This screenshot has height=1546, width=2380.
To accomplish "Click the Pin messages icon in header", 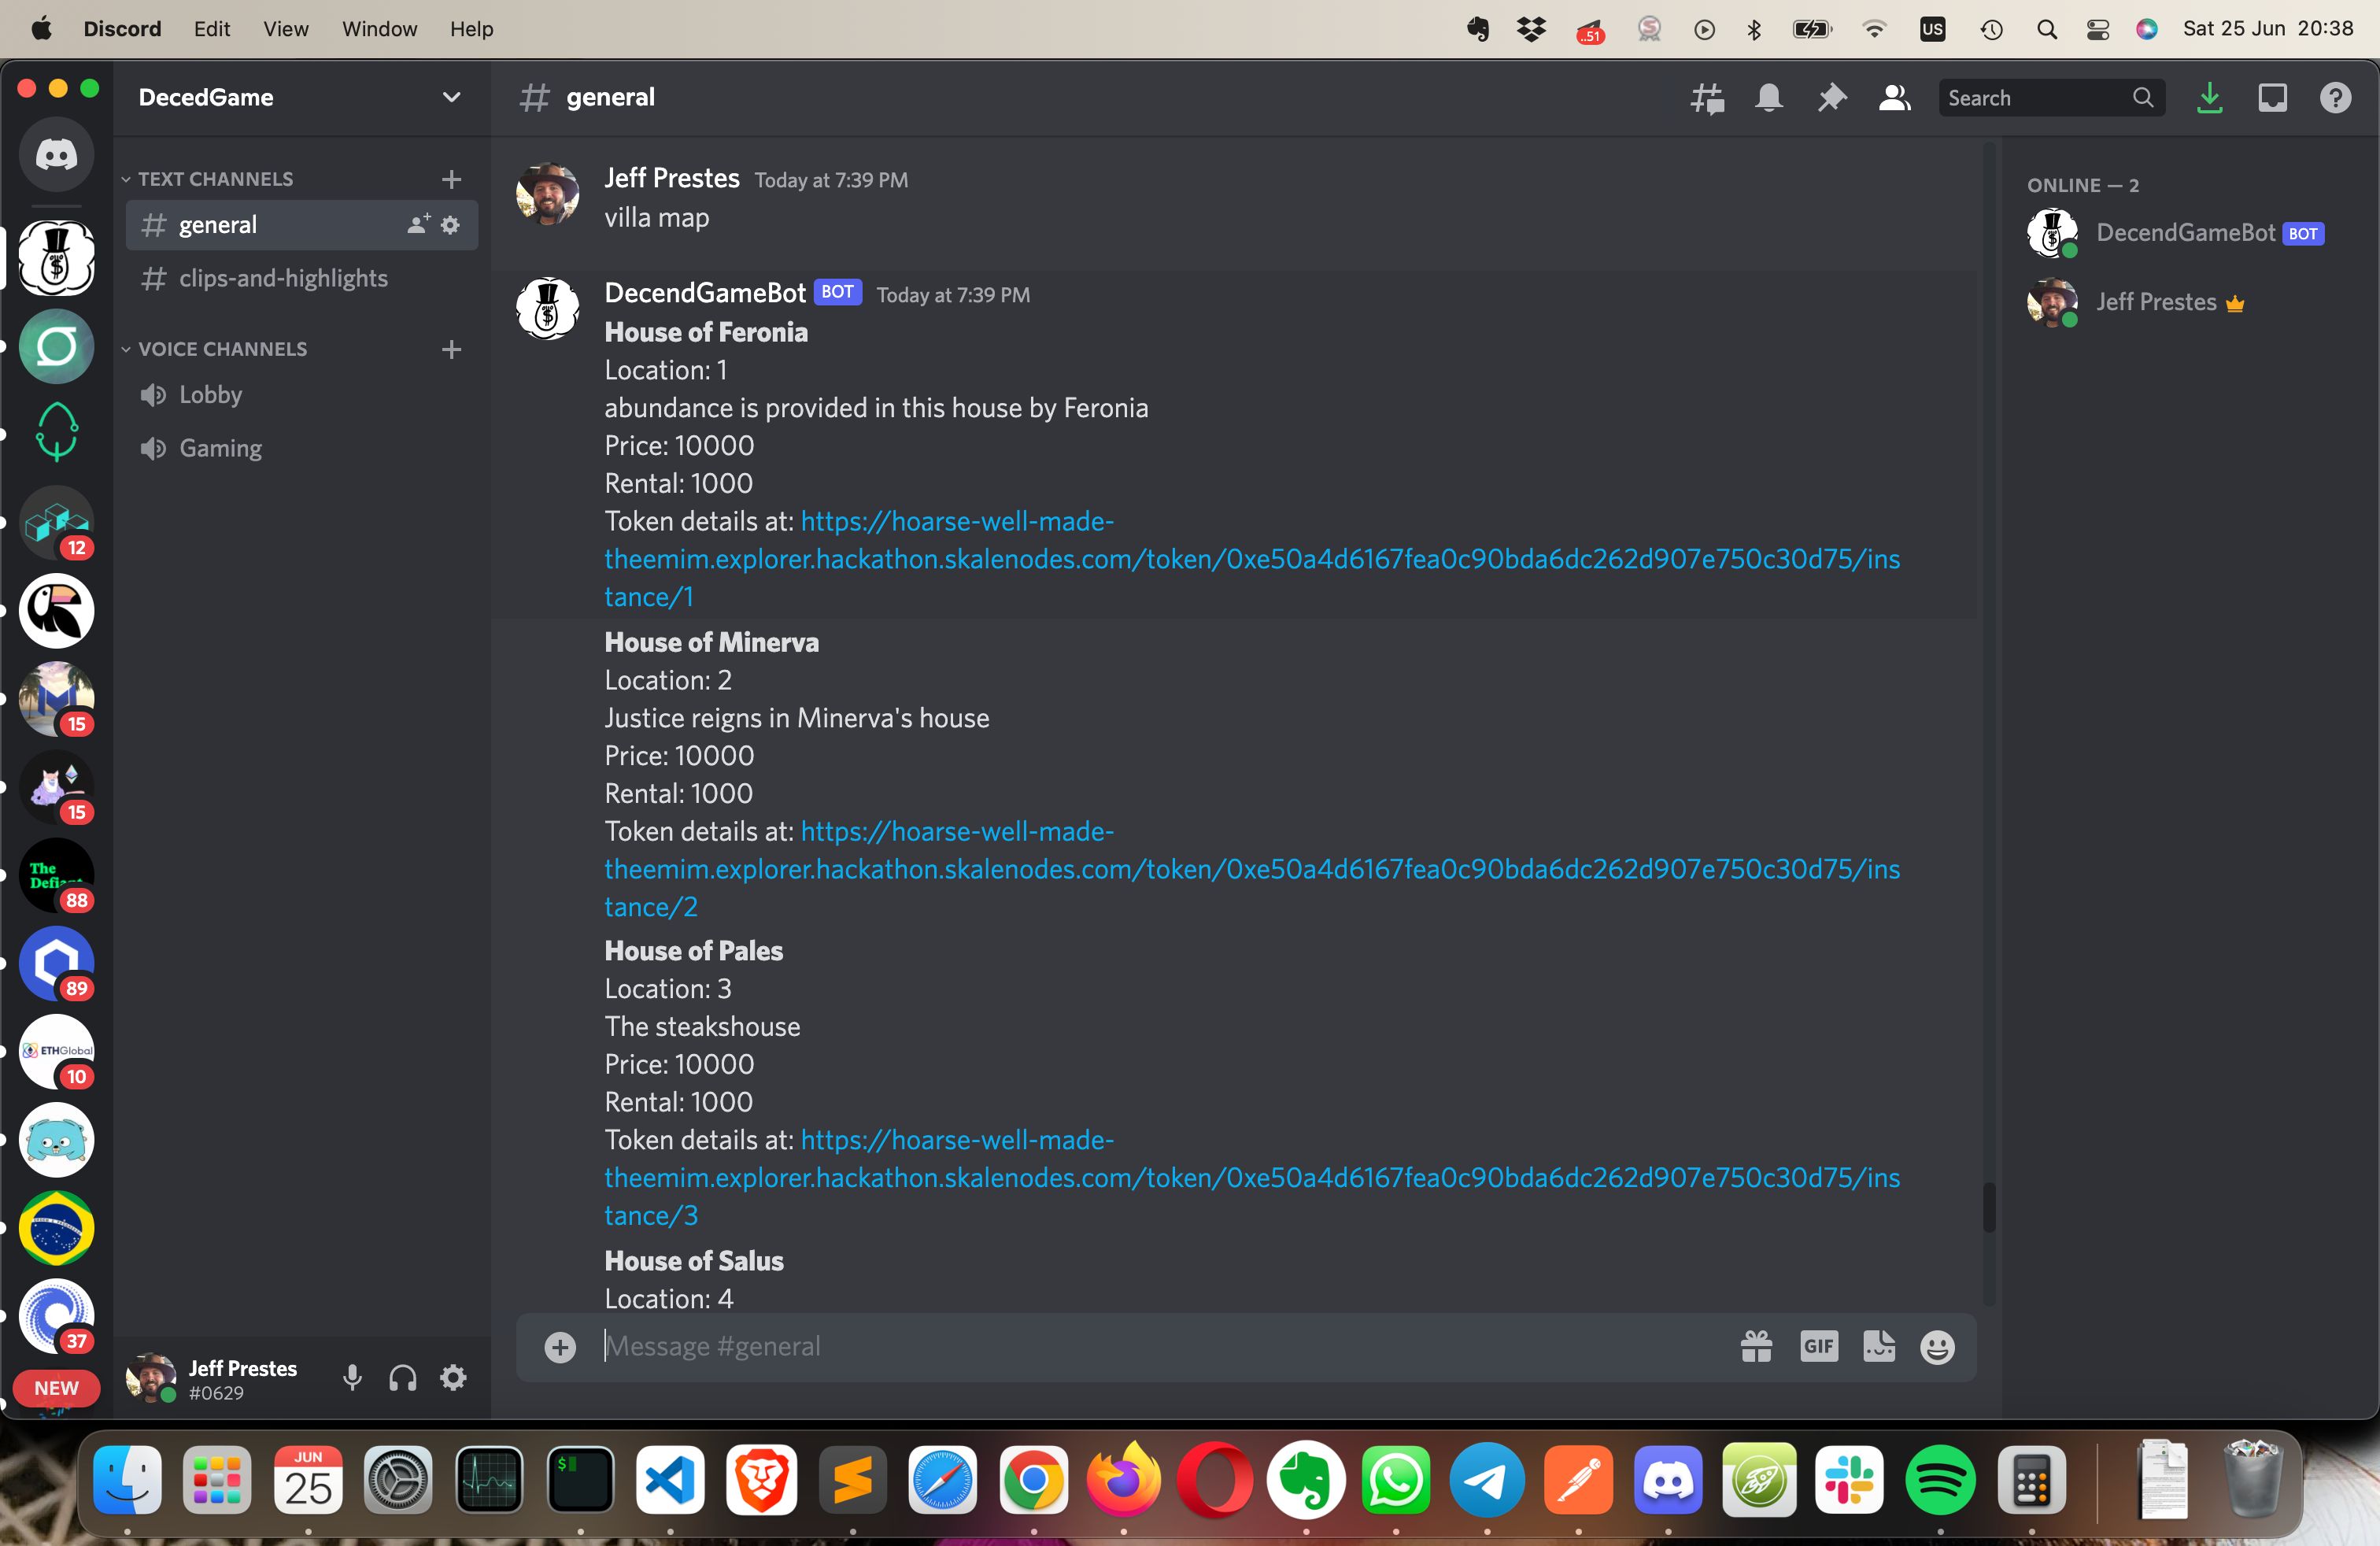I will 1832,97.
